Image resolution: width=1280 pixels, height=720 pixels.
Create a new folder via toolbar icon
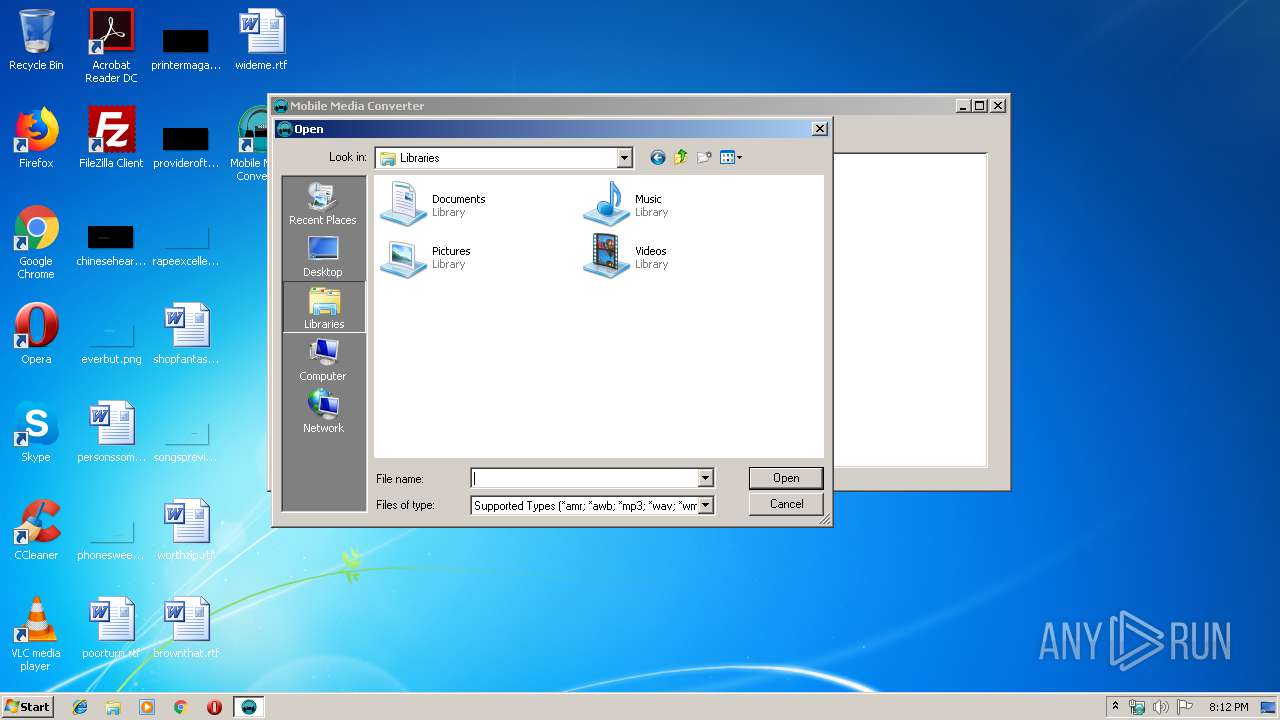pyautogui.click(x=704, y=157)
